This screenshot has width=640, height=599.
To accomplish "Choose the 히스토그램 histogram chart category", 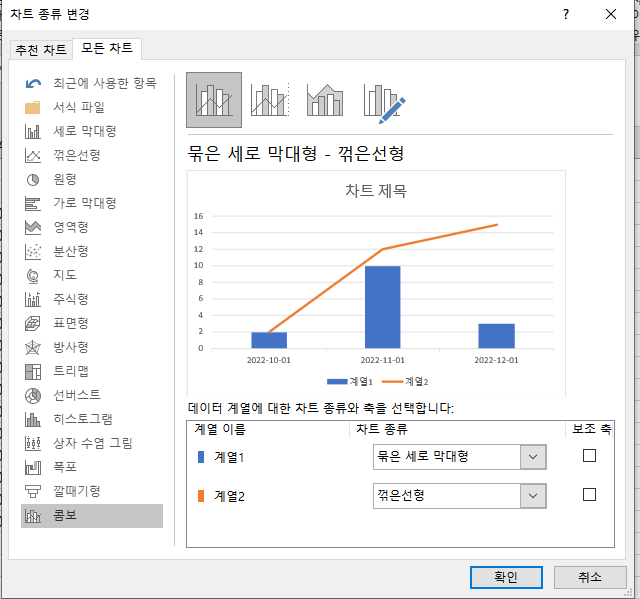I will click(x=92, y=419).
